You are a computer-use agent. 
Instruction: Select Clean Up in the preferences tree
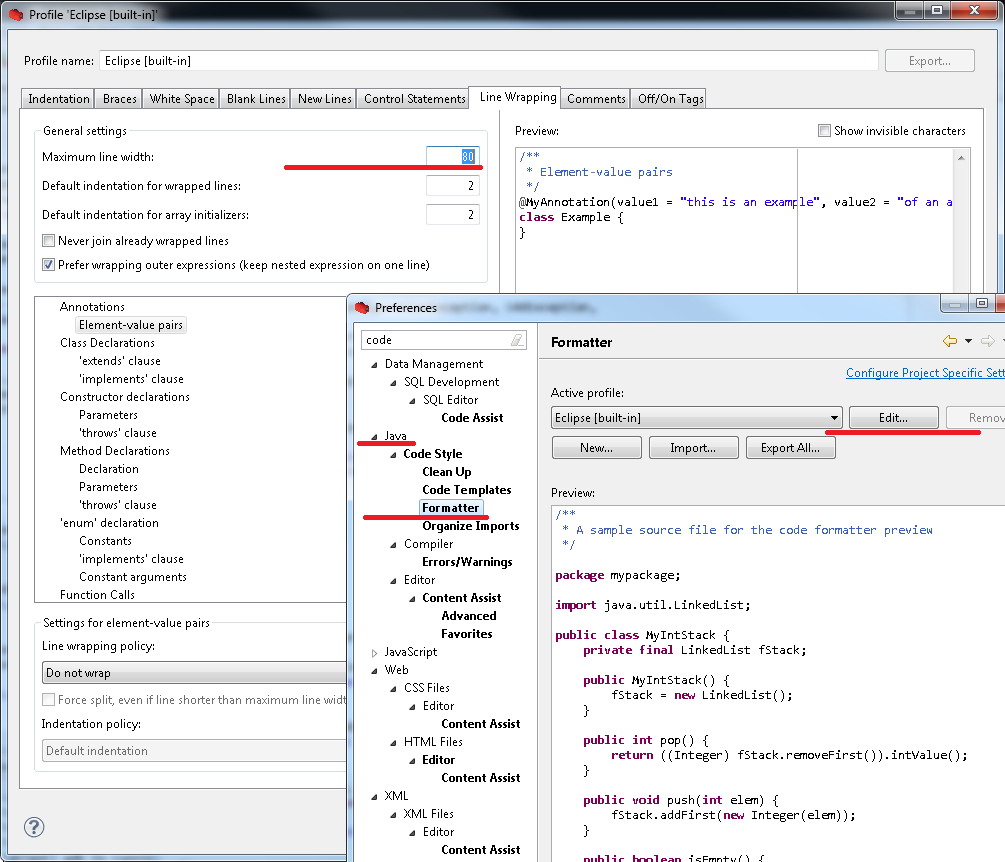447,472
